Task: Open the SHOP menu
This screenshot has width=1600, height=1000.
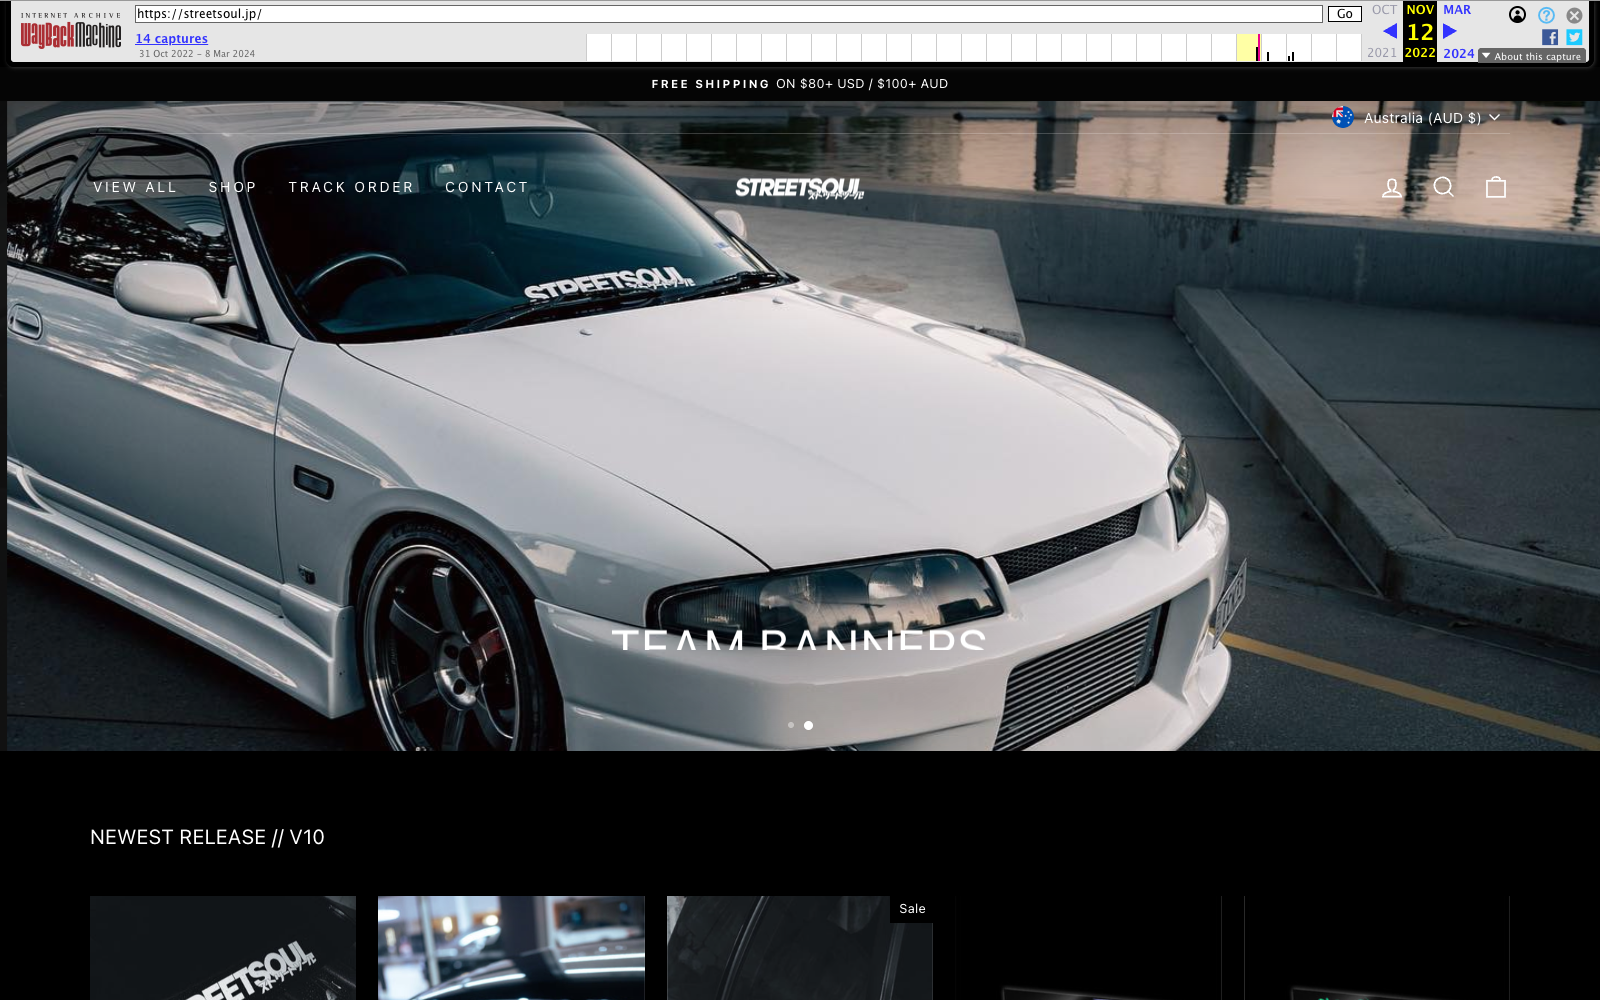Action: click(232, 187)
